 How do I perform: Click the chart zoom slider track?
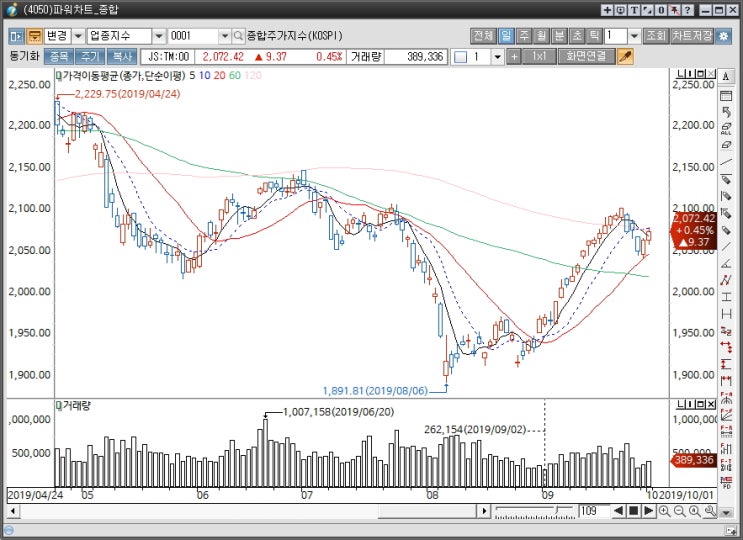(x=535, y=511)
